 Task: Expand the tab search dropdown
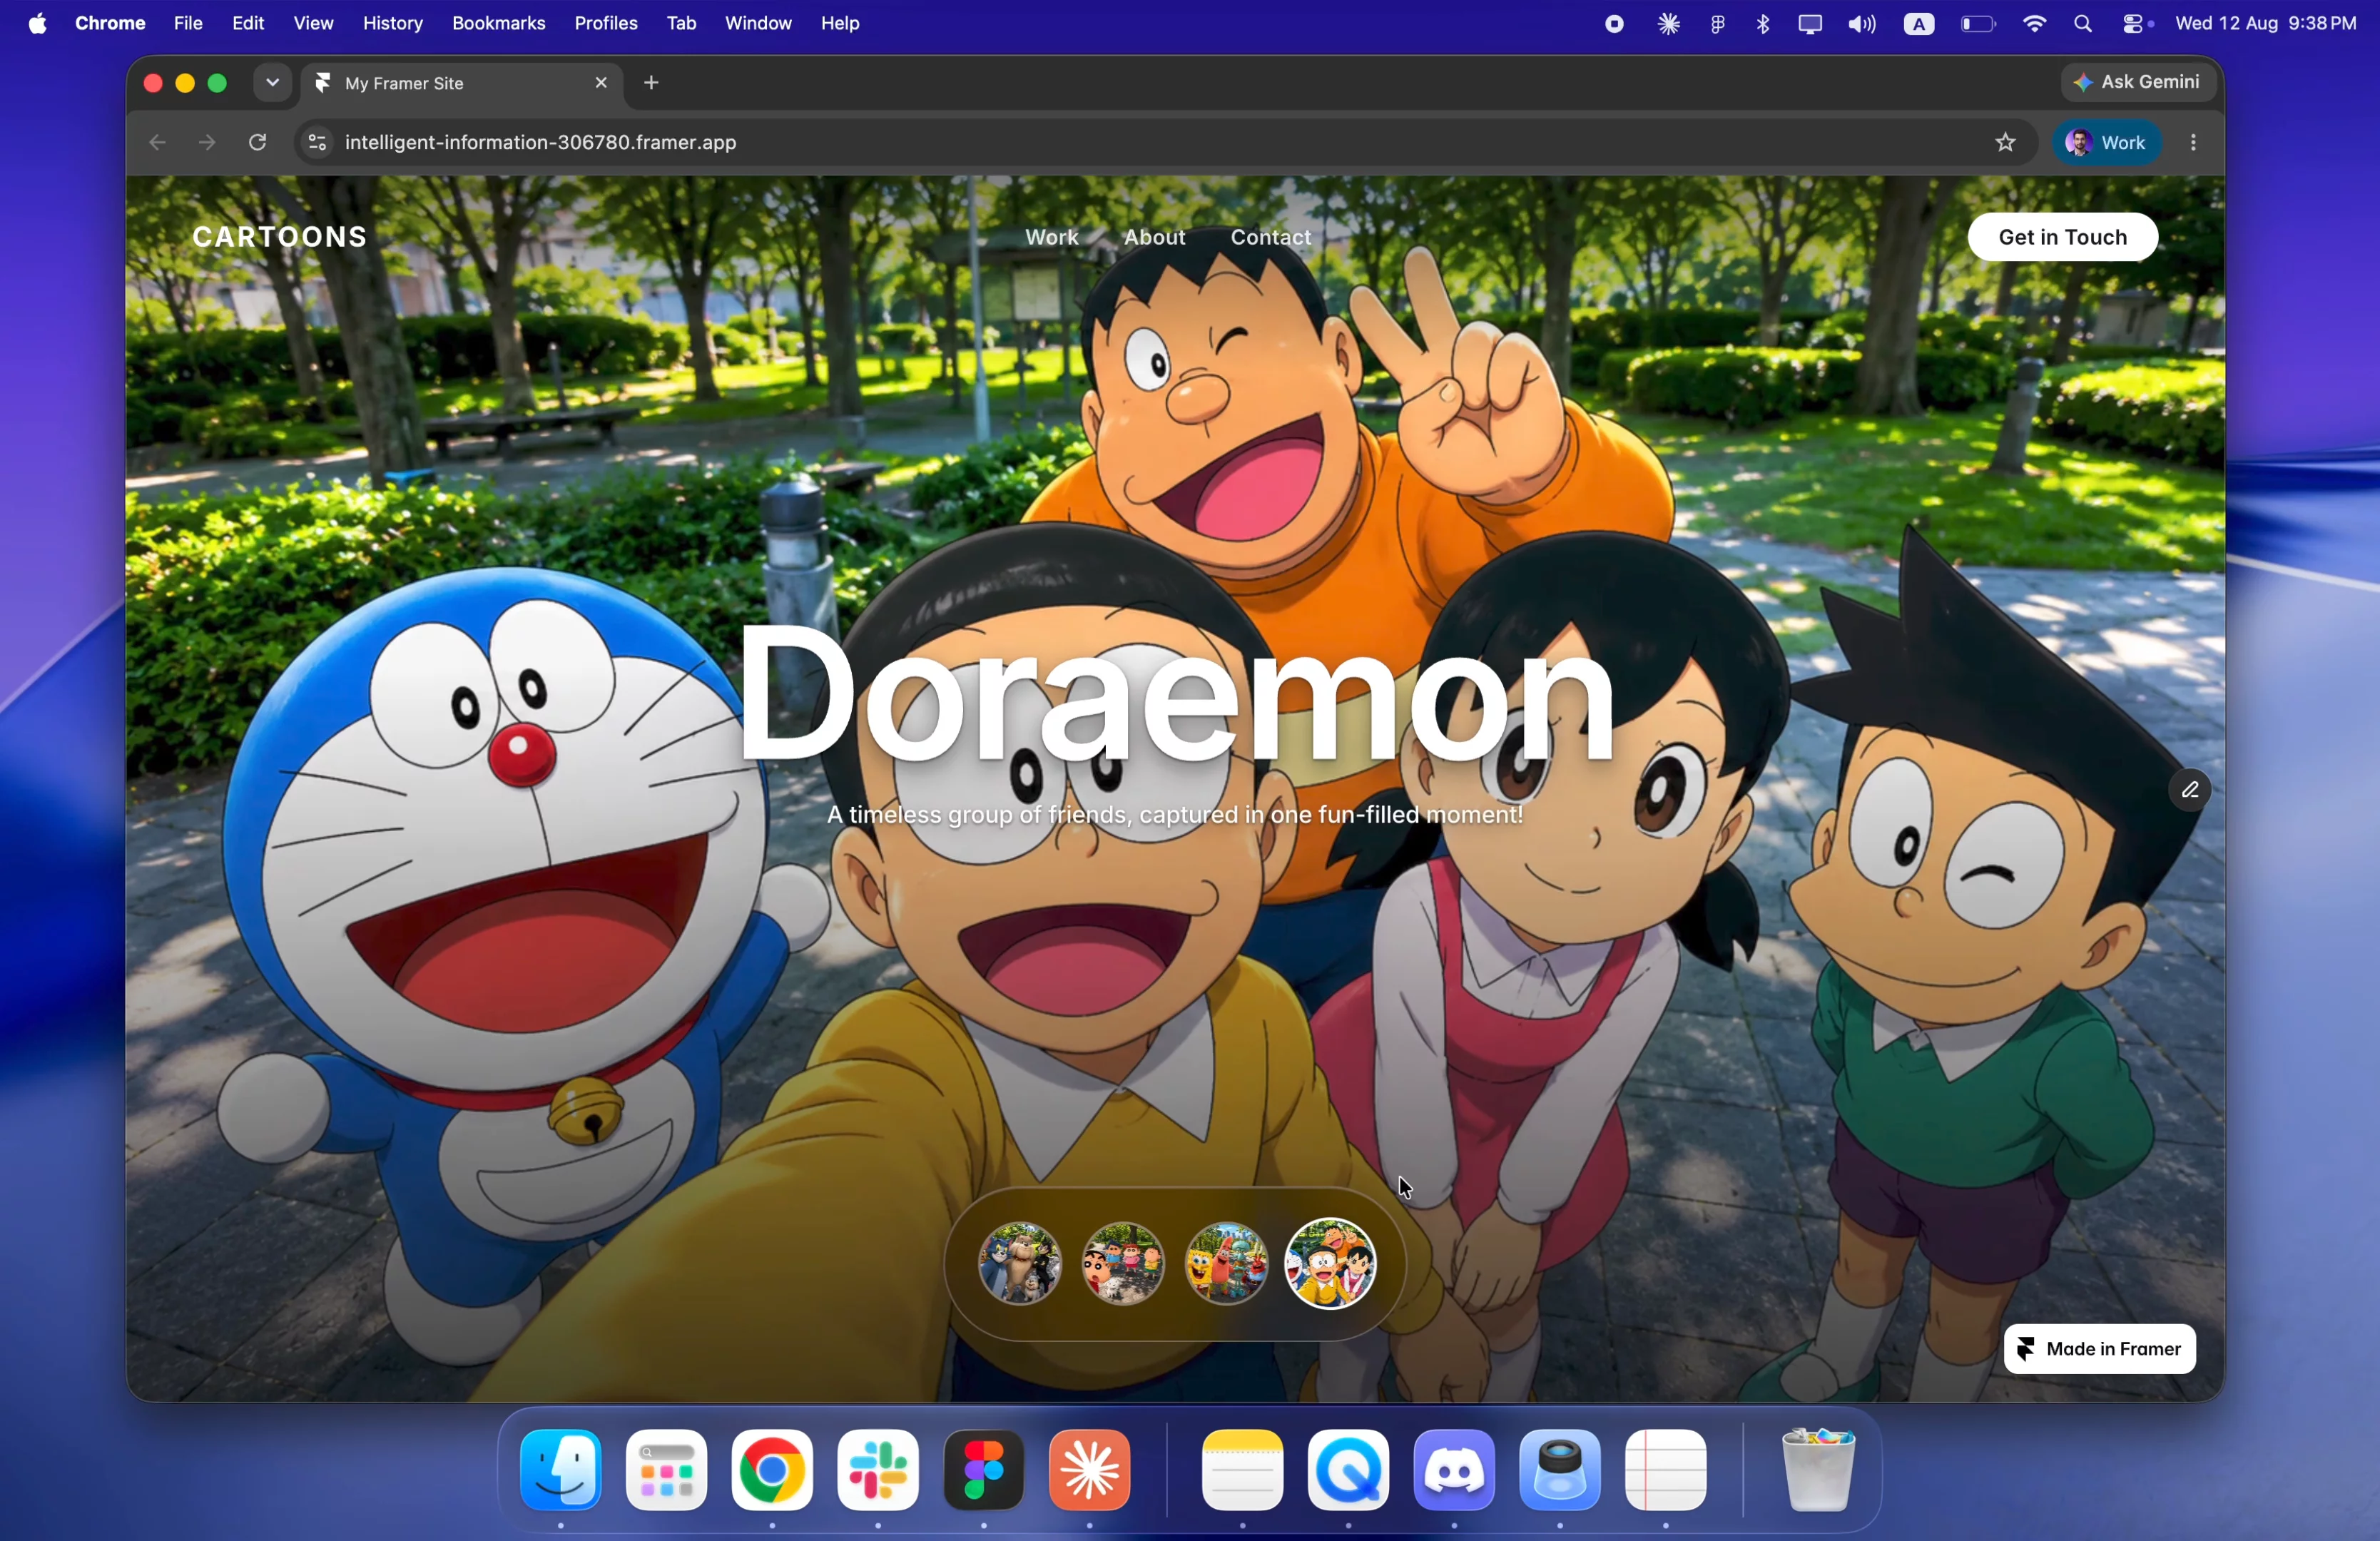pos(272,83)
